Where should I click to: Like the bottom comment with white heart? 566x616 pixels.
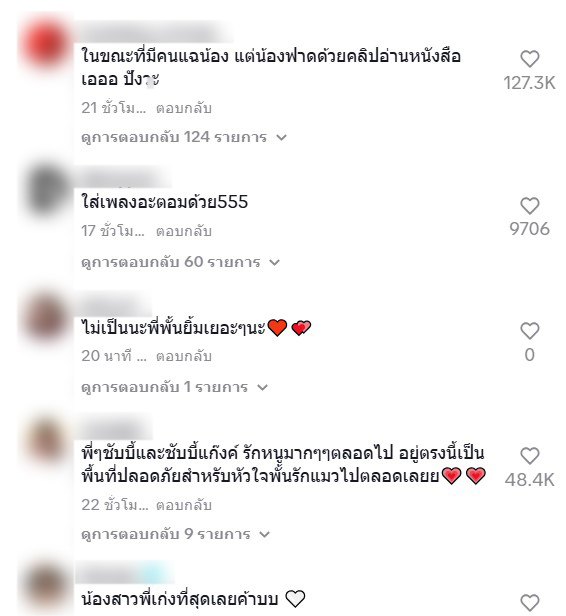529,603
